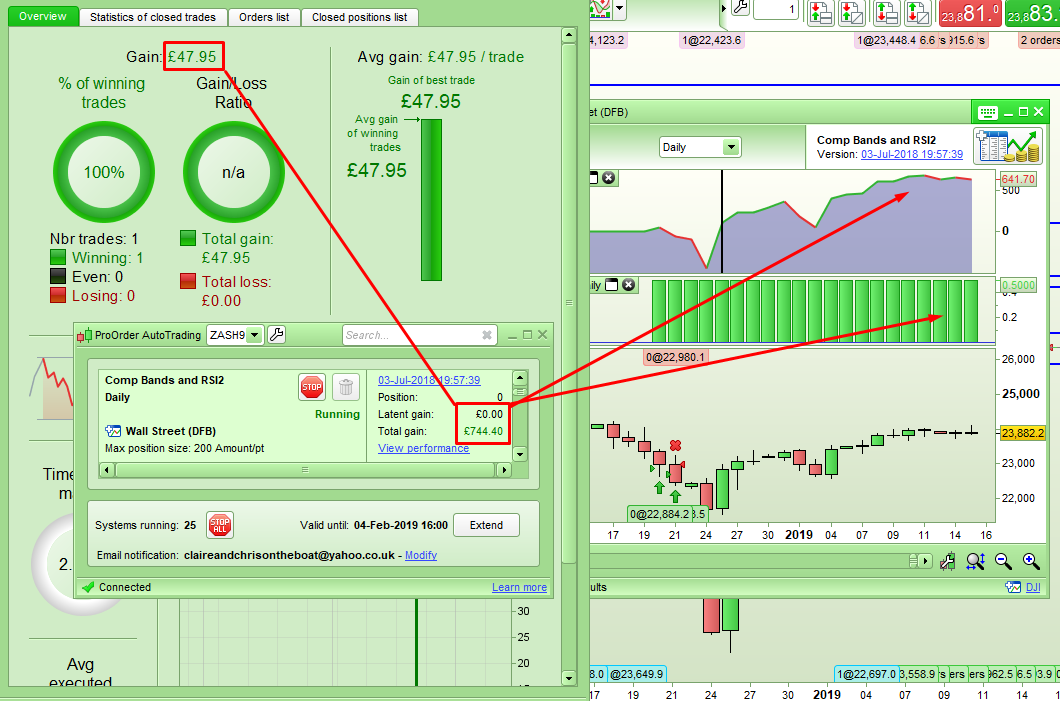Click the red cross marker on chart
1060x701 pixels.
675,445
